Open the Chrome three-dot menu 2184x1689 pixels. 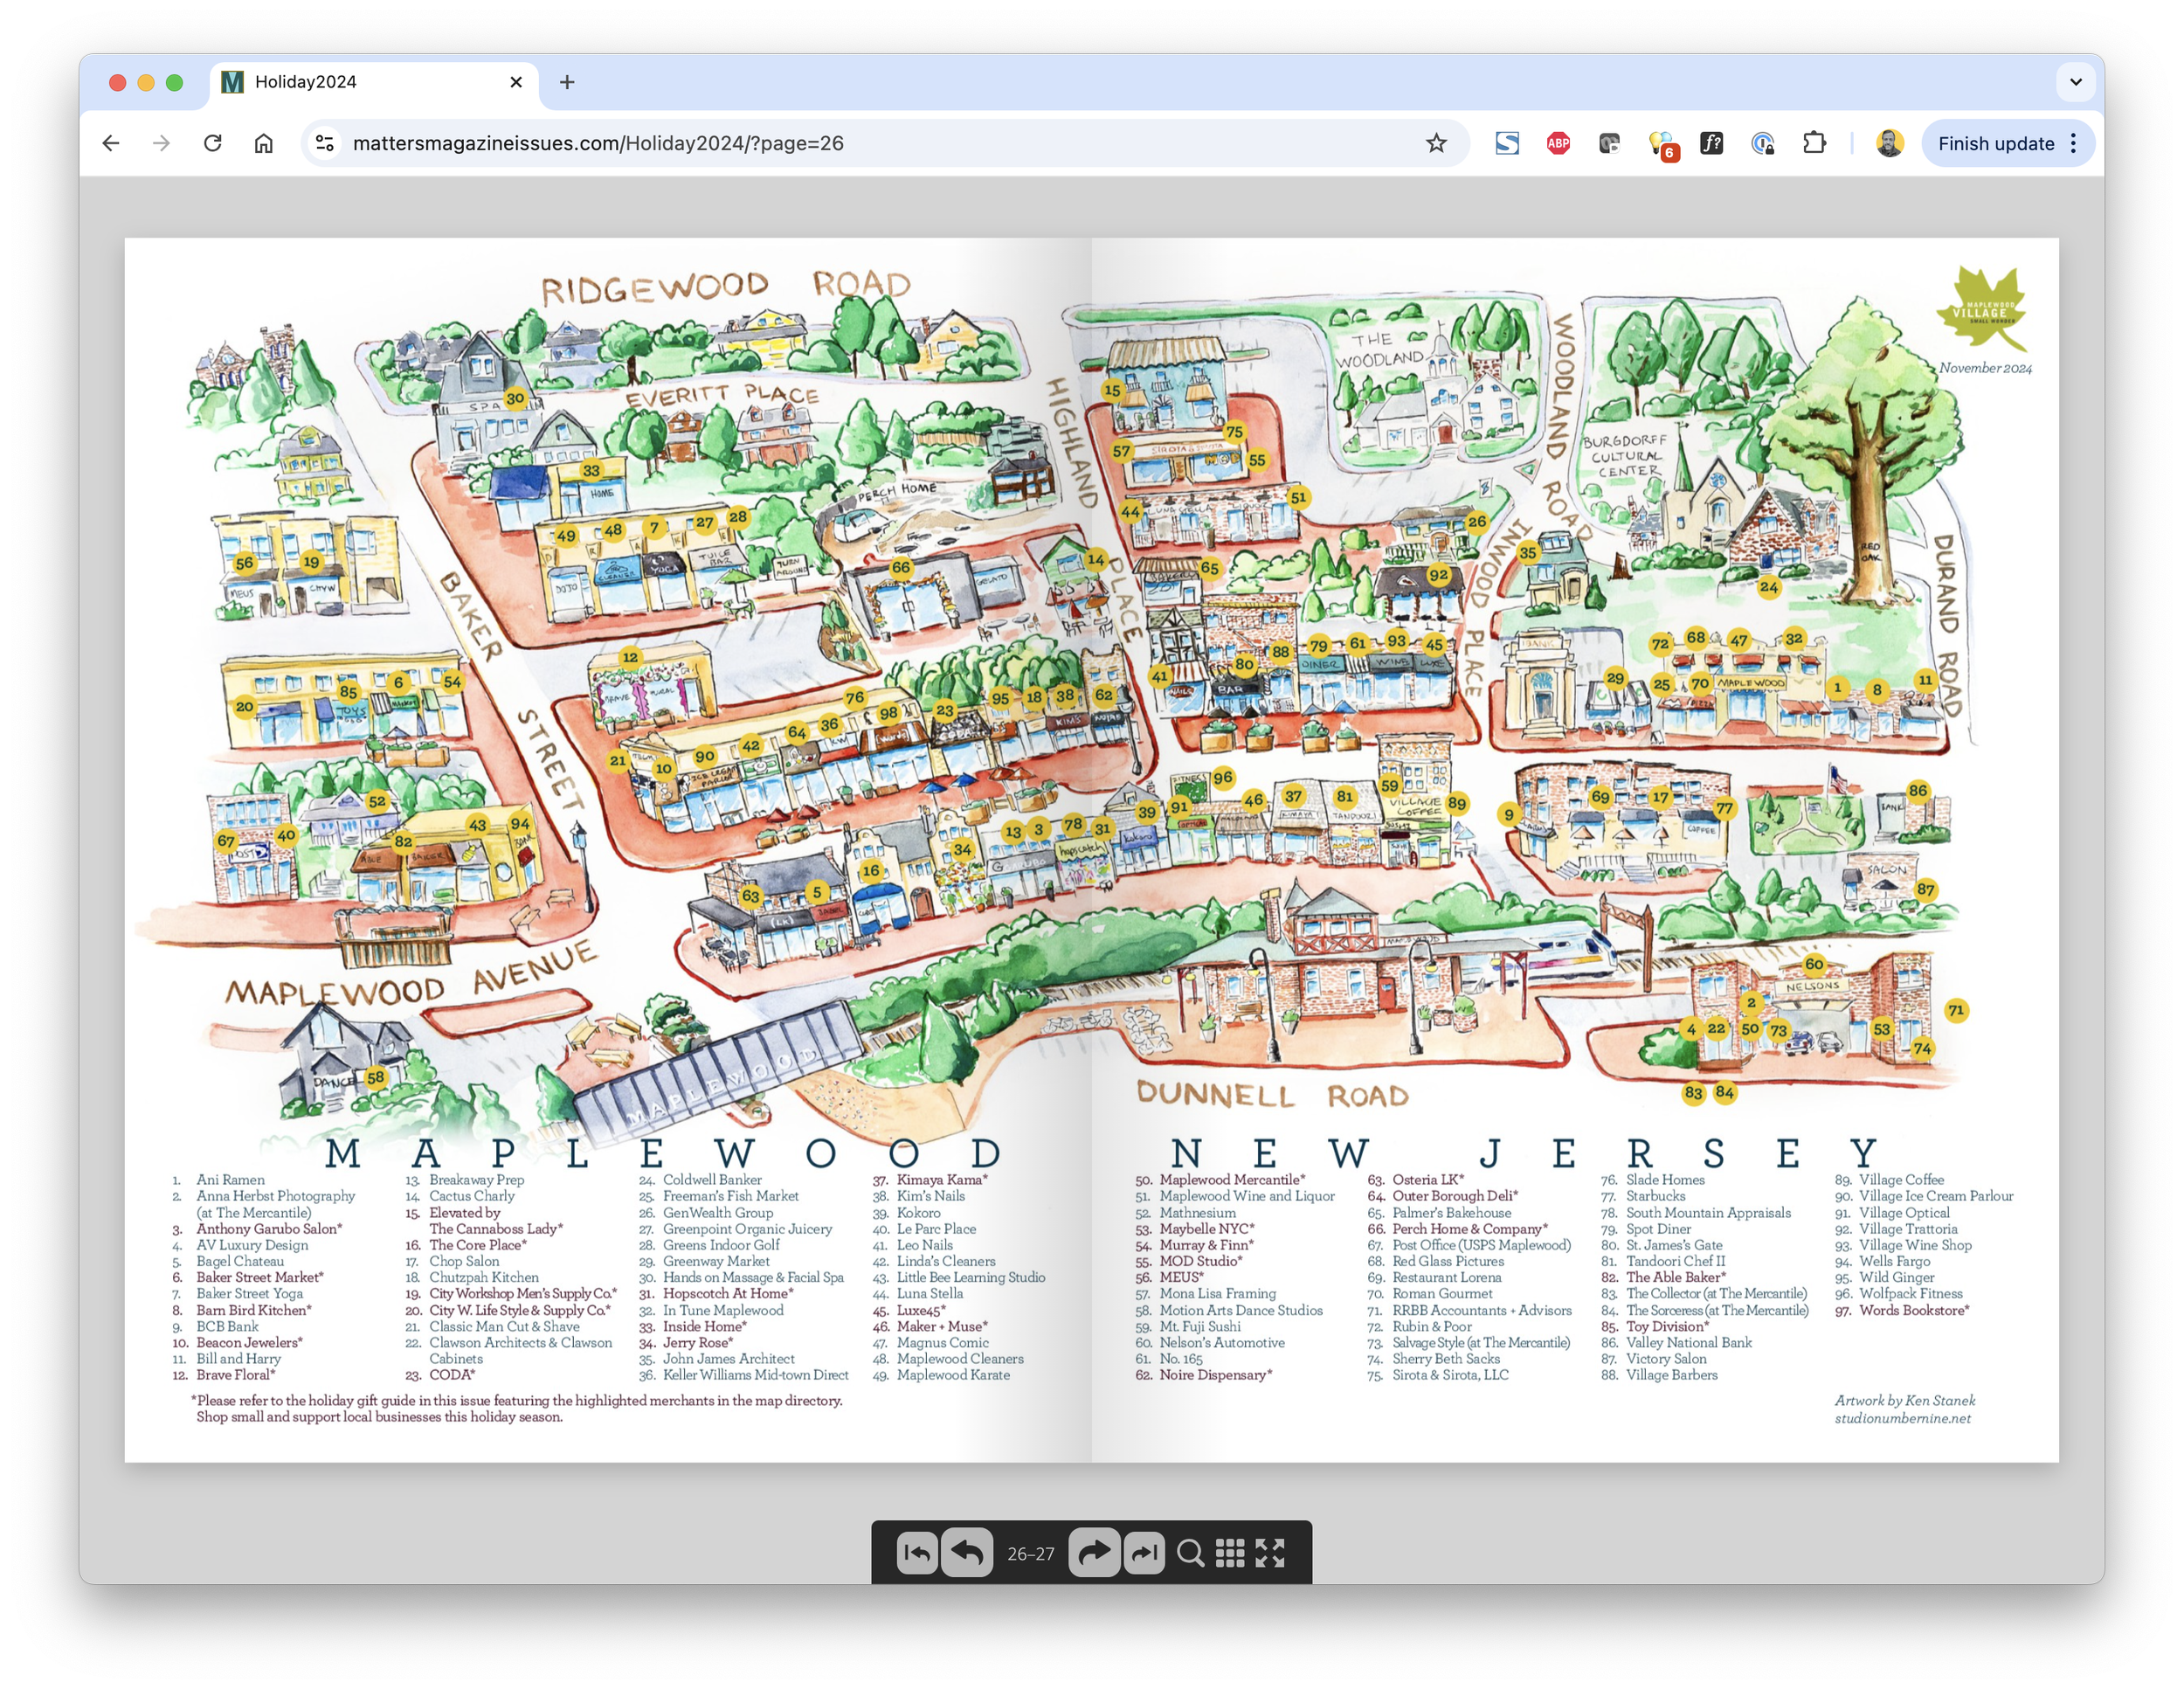point(2073,143)
